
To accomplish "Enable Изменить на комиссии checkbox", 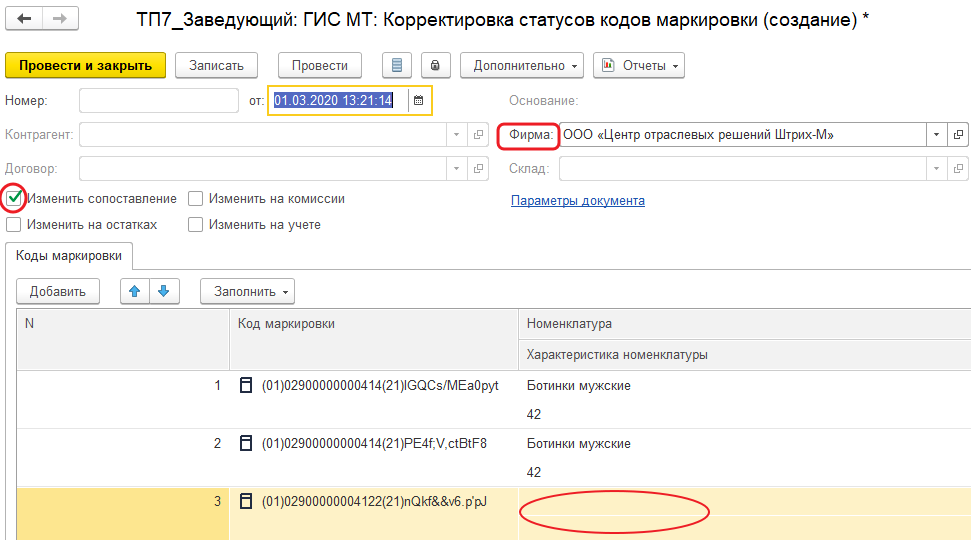I will point(196,199).
